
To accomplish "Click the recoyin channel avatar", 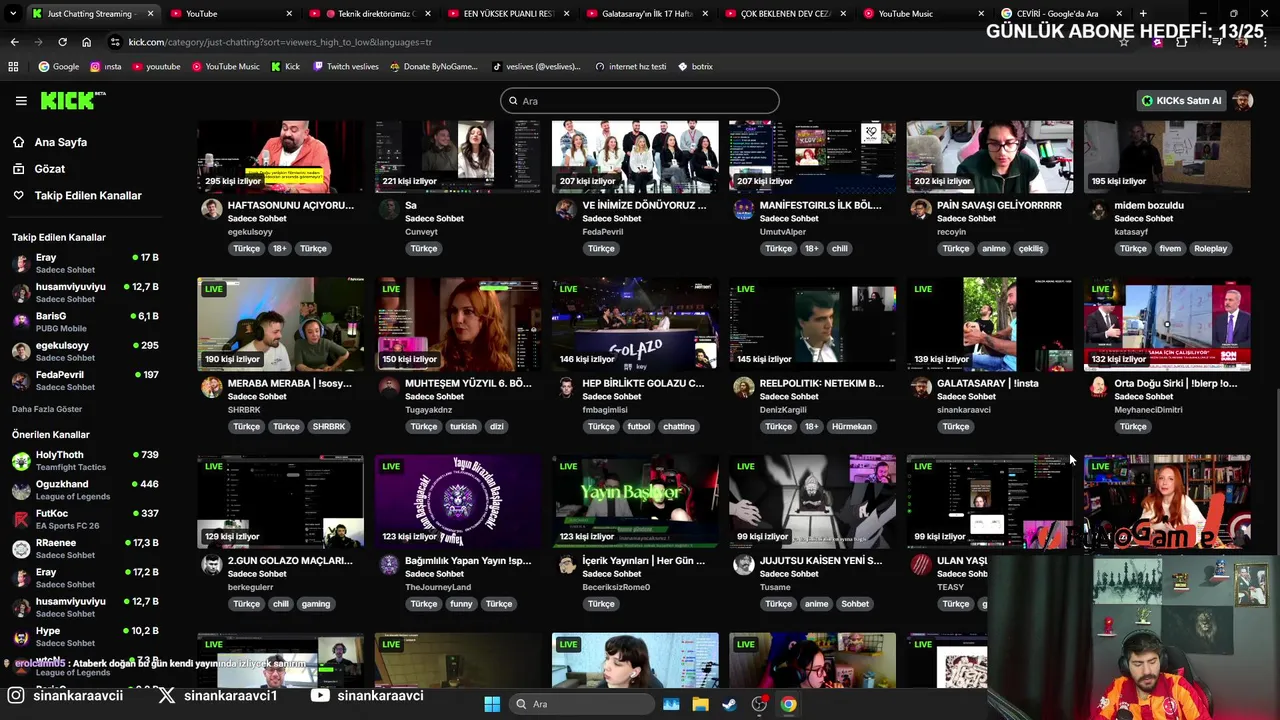I will (921, 210).
